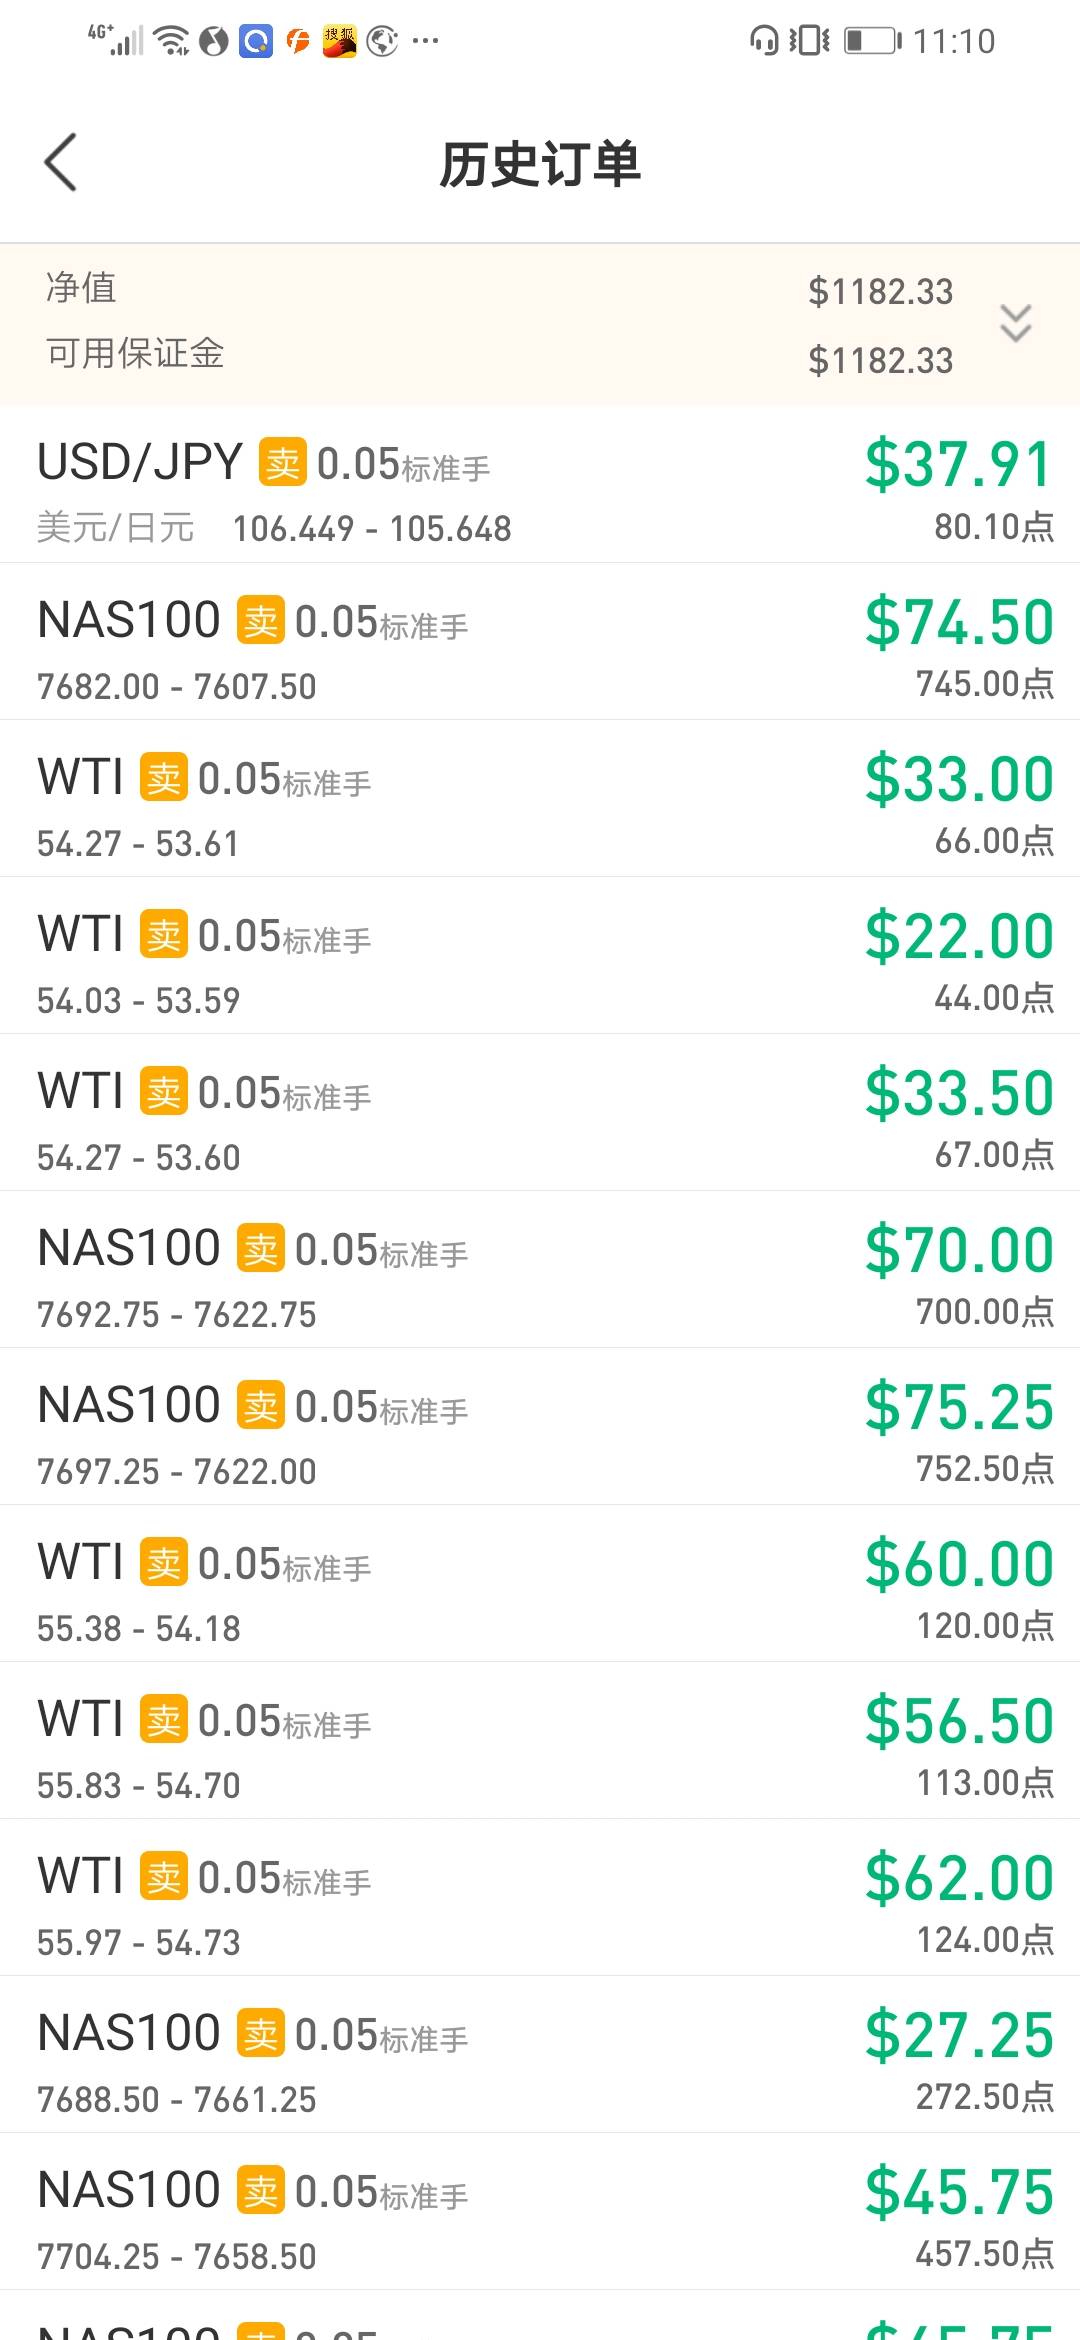Open the WTI order with $60.00 profit
Screen dimensions: 1080x2340
(x=540, y=1583)
